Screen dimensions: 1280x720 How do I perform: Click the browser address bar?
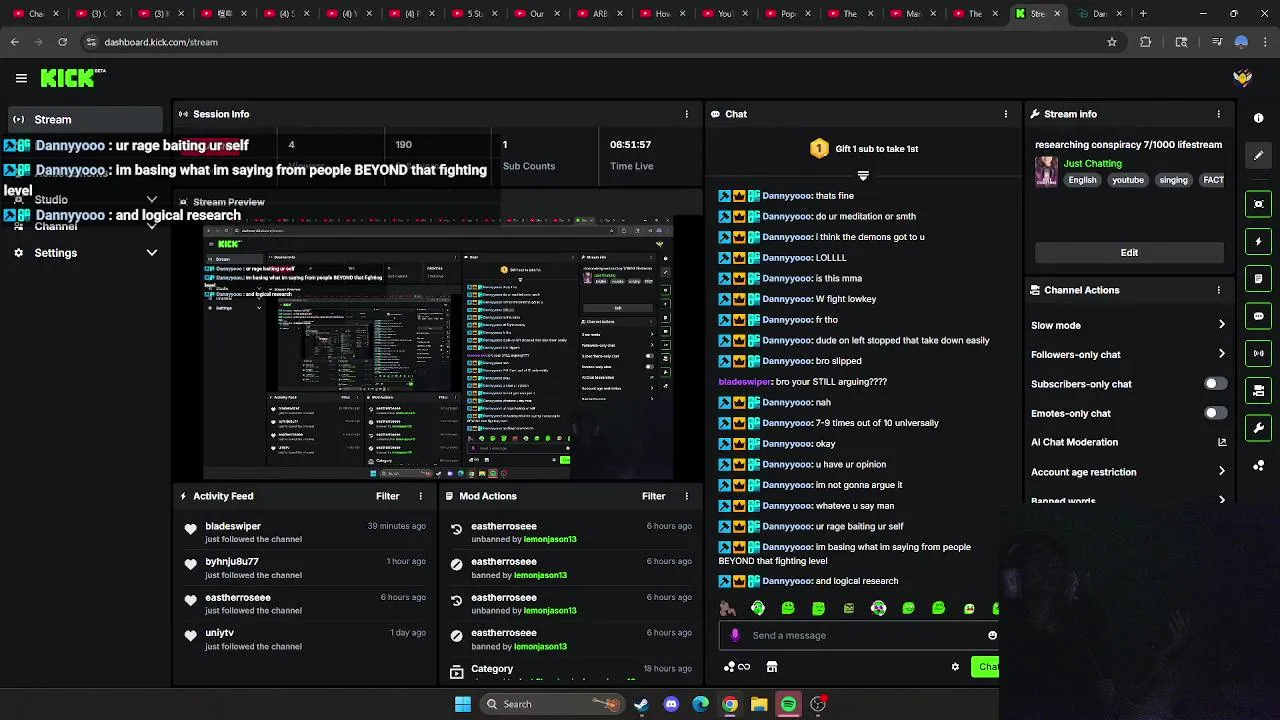click(590, 42)
